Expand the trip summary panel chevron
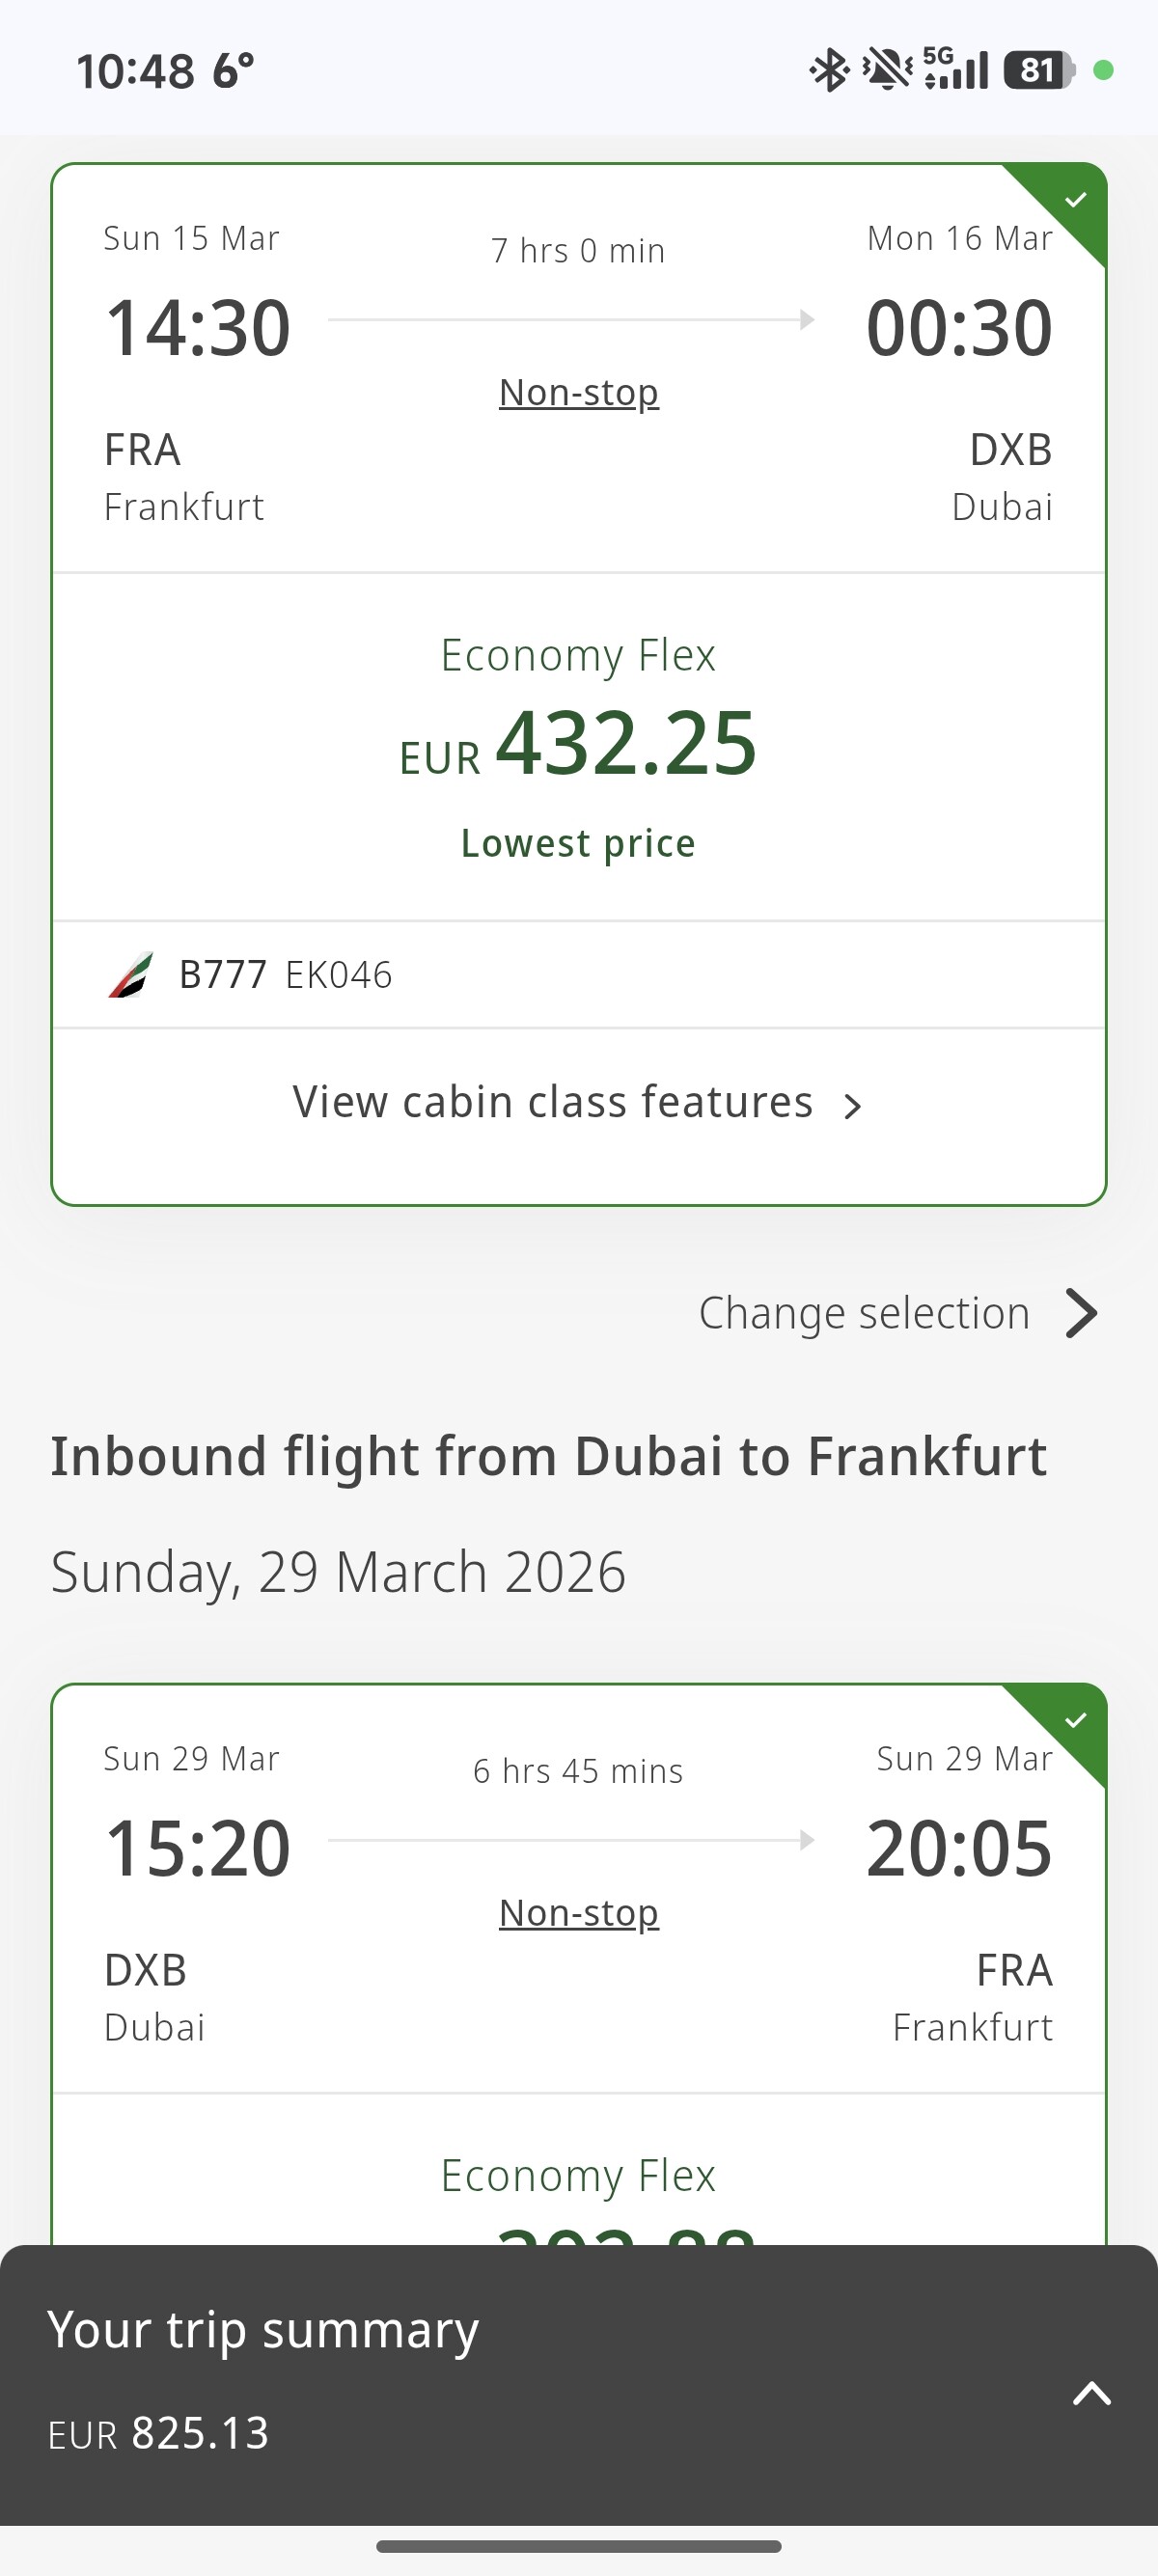The width and height of the screenshot is (1158, 2576). 1092,2393
